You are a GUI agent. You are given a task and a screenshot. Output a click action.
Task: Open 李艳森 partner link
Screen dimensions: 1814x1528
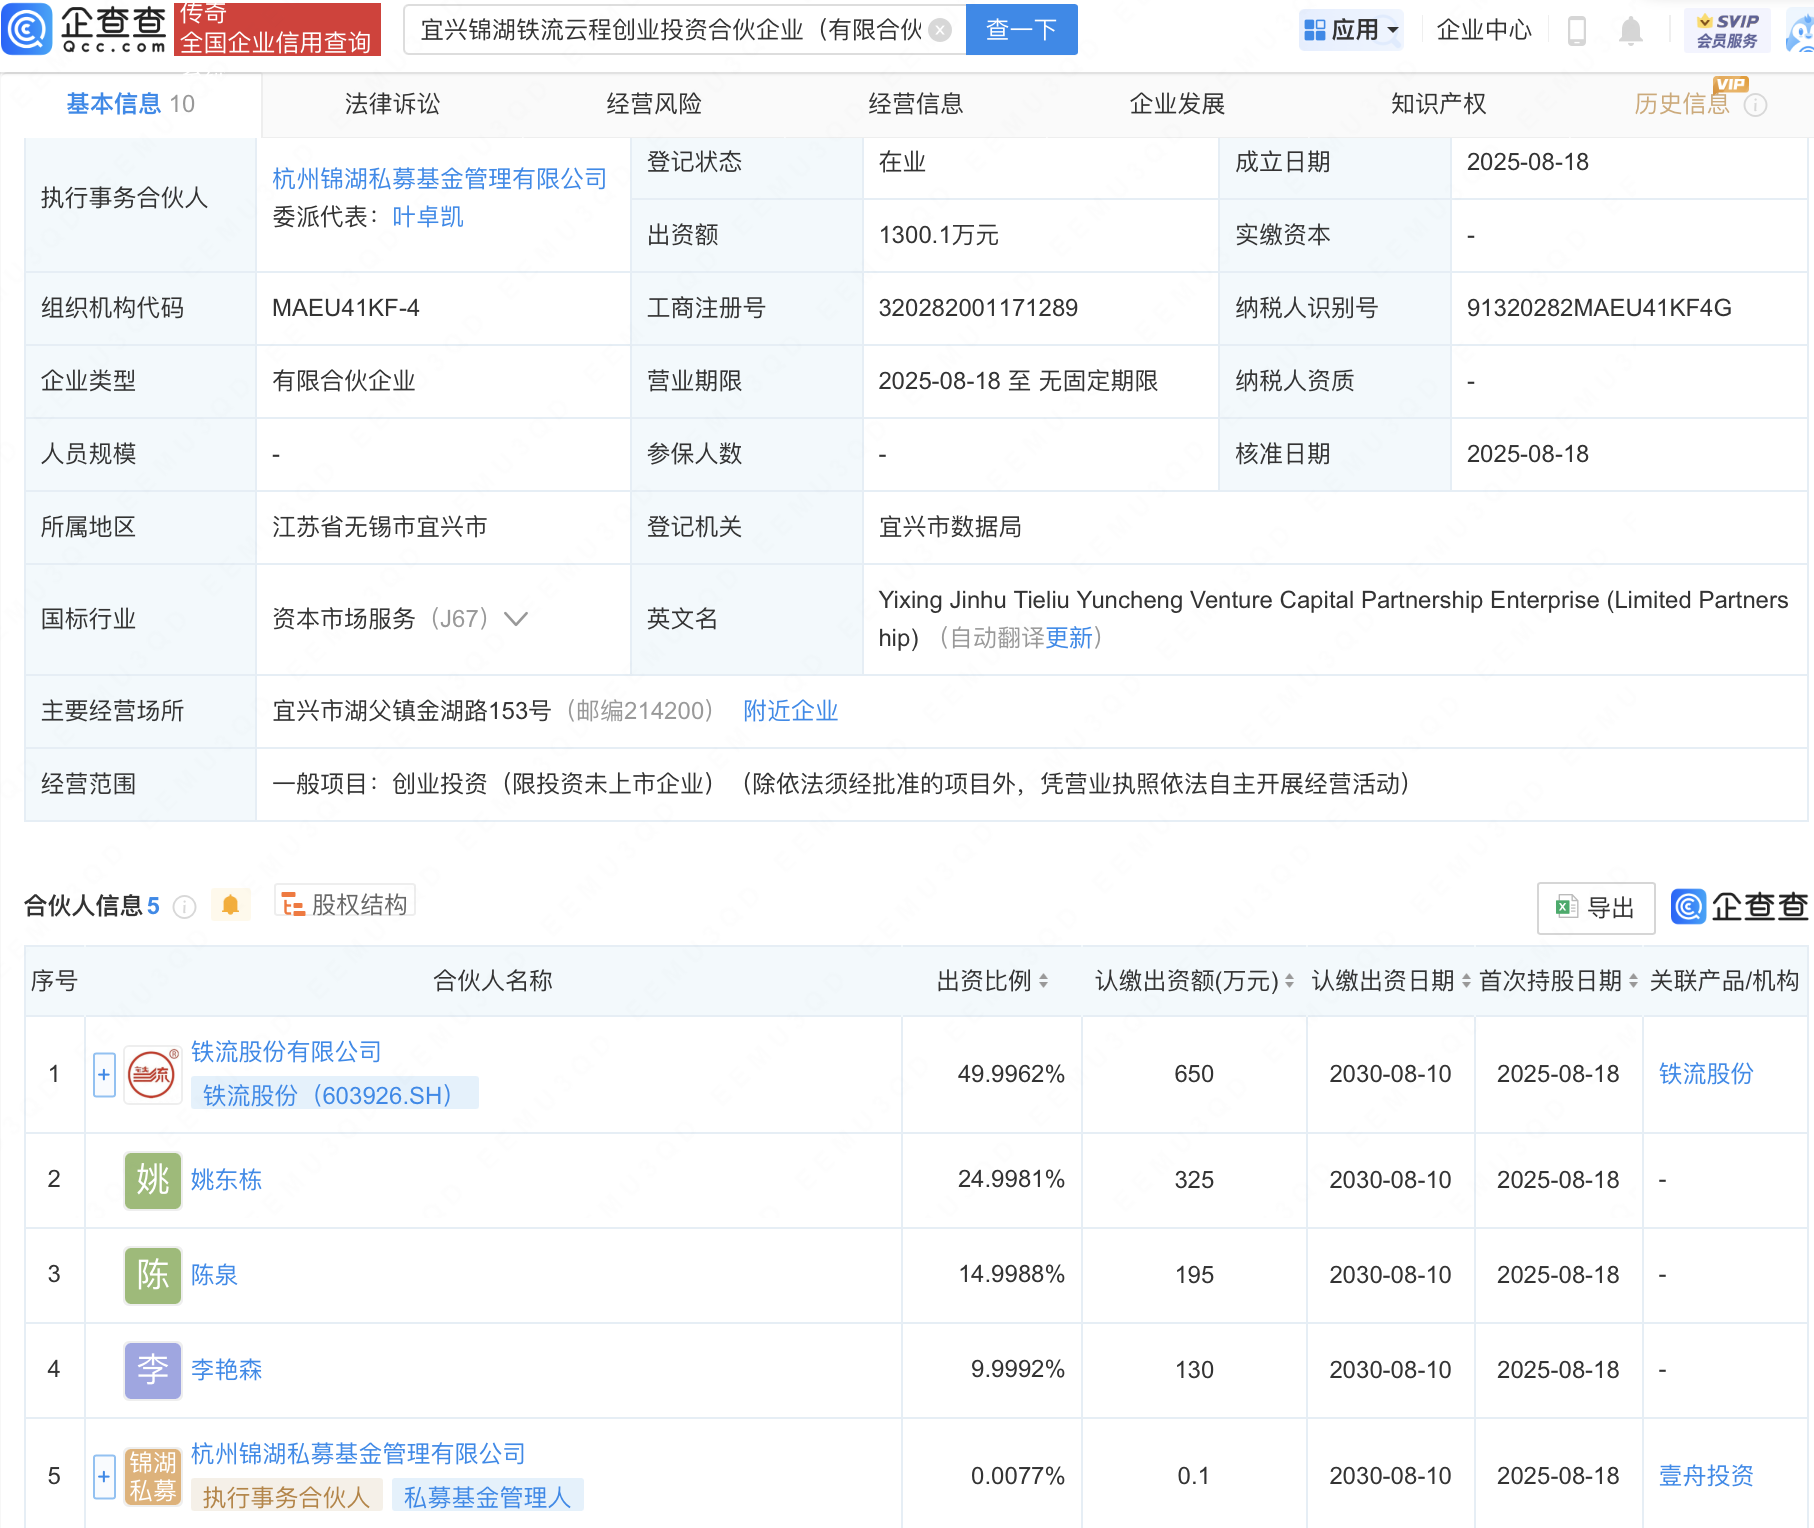[x=226, y=1370]
